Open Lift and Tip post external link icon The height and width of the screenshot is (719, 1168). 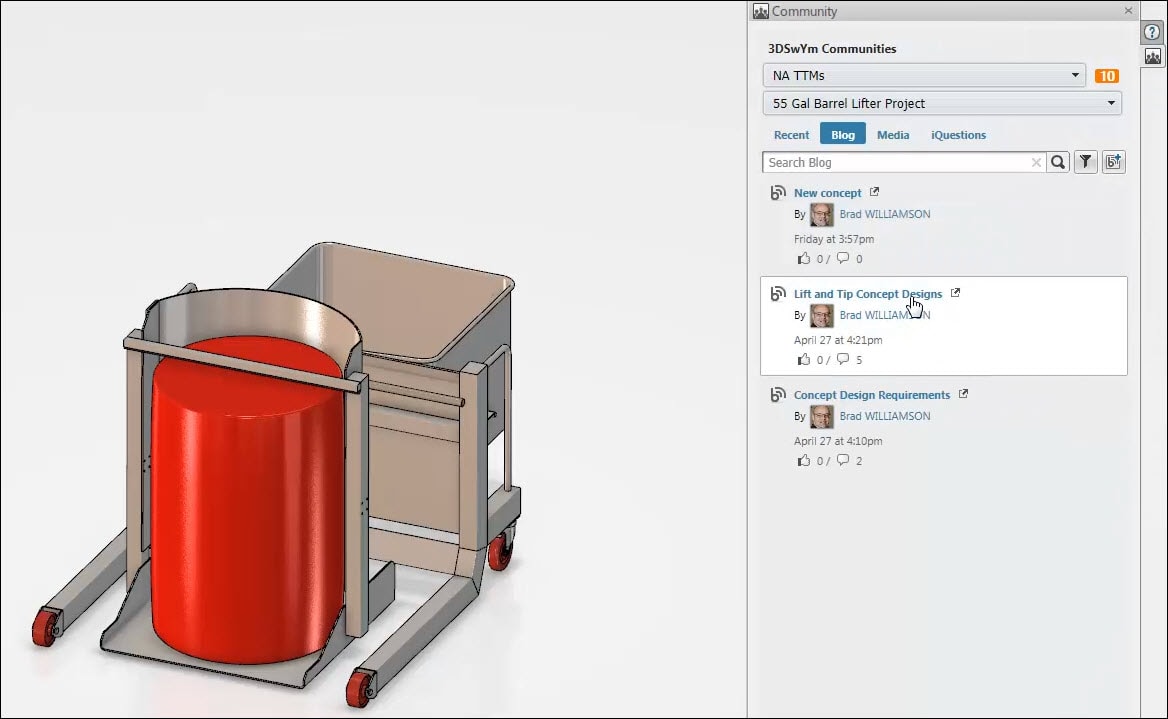(955, 293)
